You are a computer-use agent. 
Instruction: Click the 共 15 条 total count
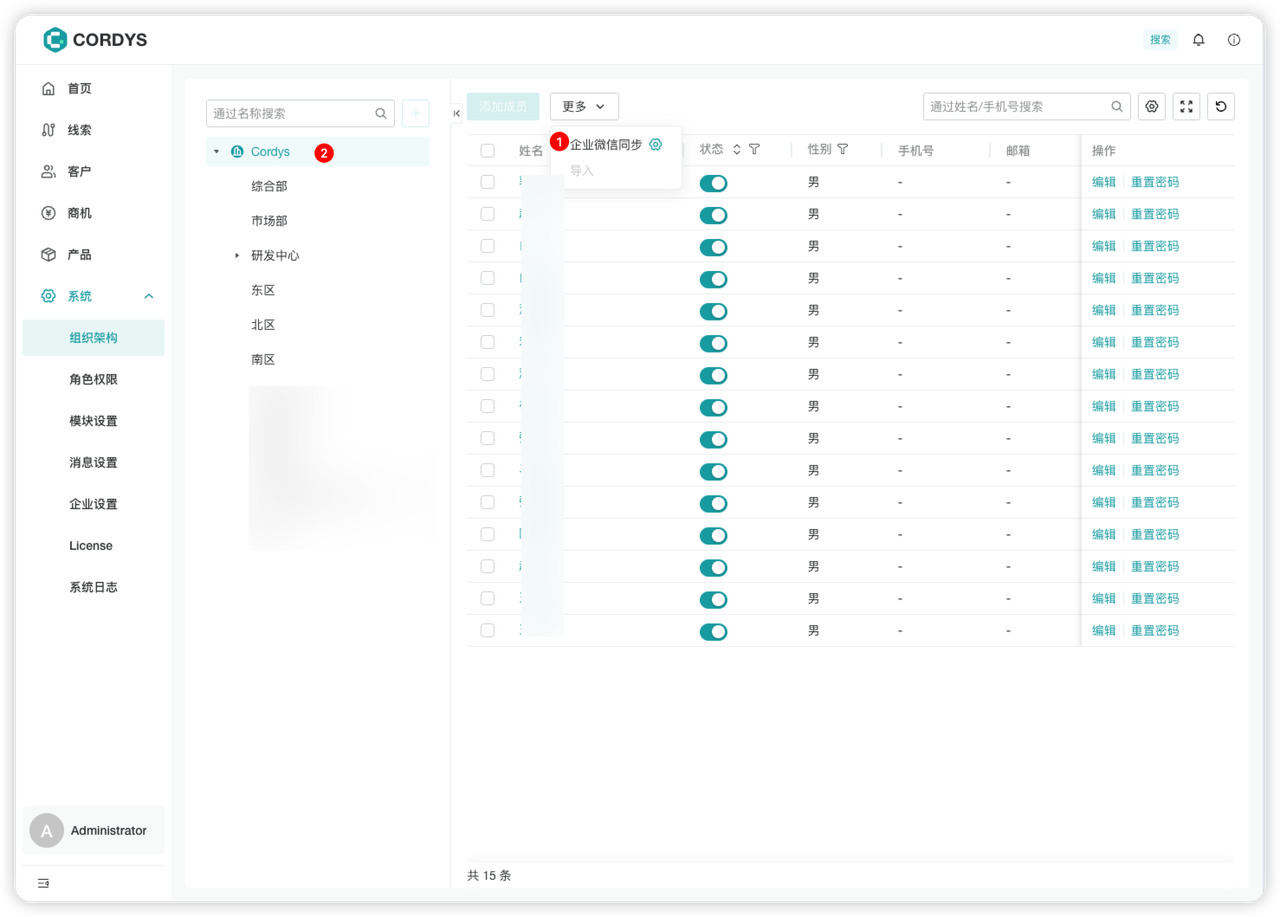[489, 876]
